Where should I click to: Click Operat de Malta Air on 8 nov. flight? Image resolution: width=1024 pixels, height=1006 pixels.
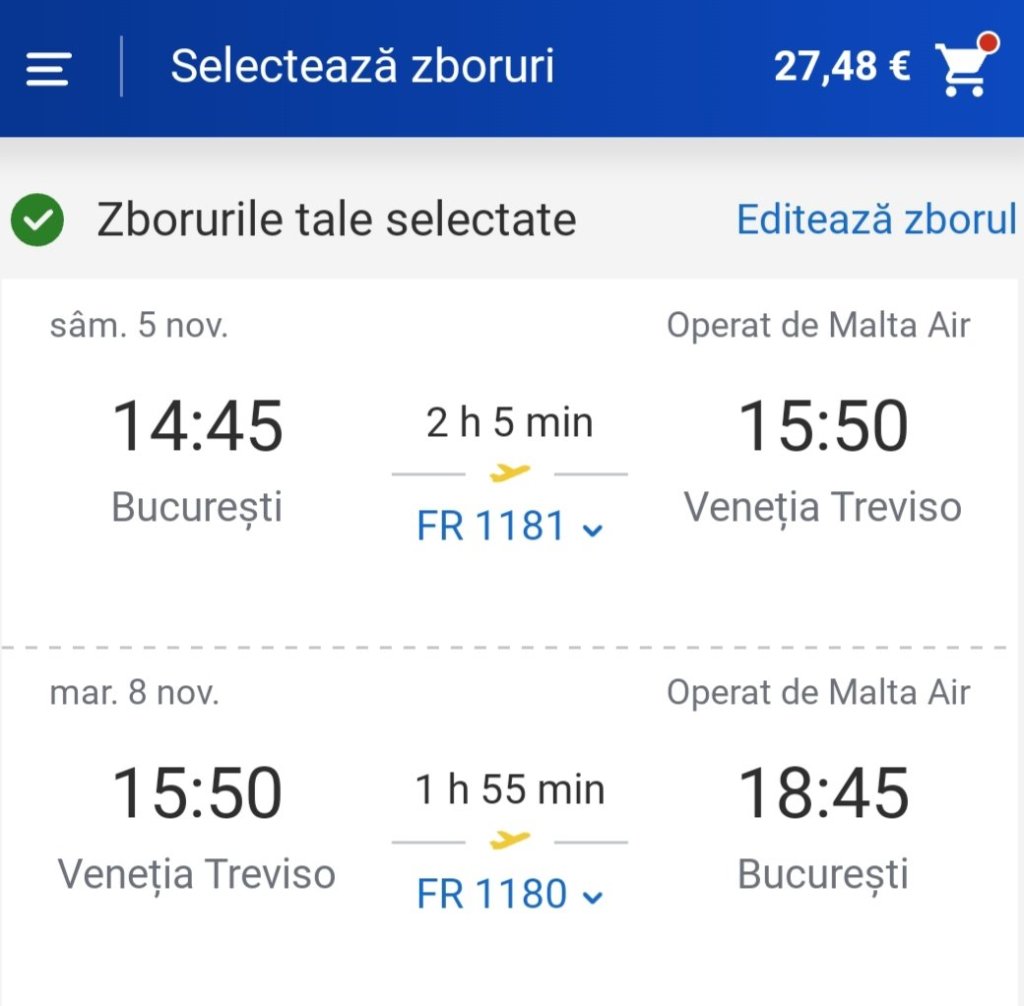[818, 693]
